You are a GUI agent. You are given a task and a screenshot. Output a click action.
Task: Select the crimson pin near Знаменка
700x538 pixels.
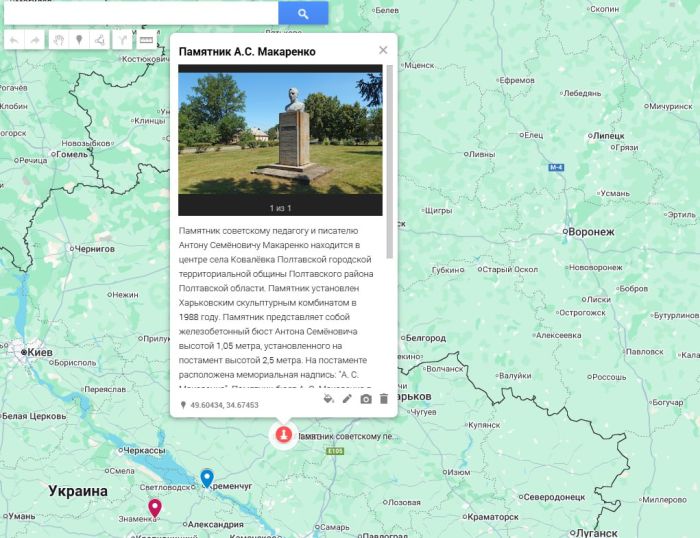point(155,508)
